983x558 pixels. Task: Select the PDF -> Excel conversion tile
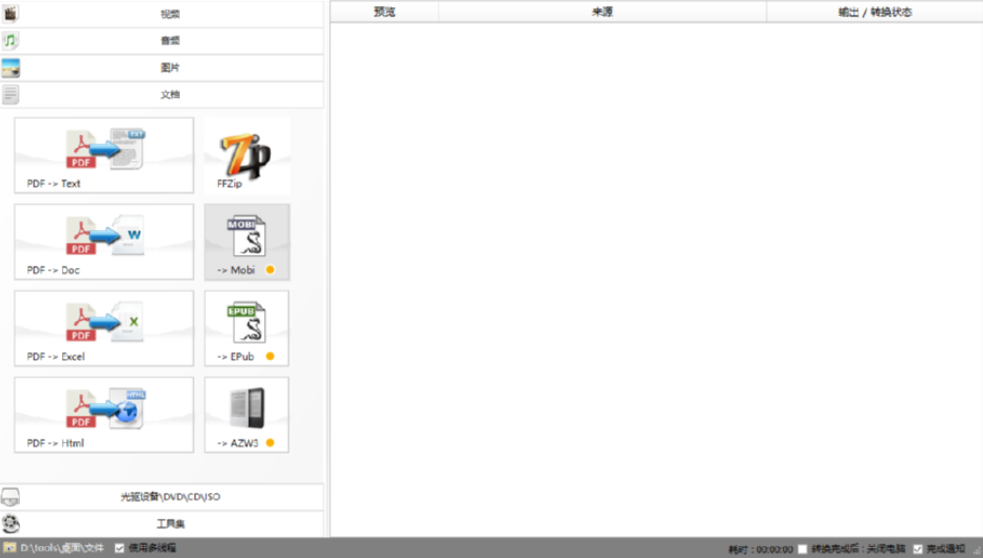click(x=104, y=329)
